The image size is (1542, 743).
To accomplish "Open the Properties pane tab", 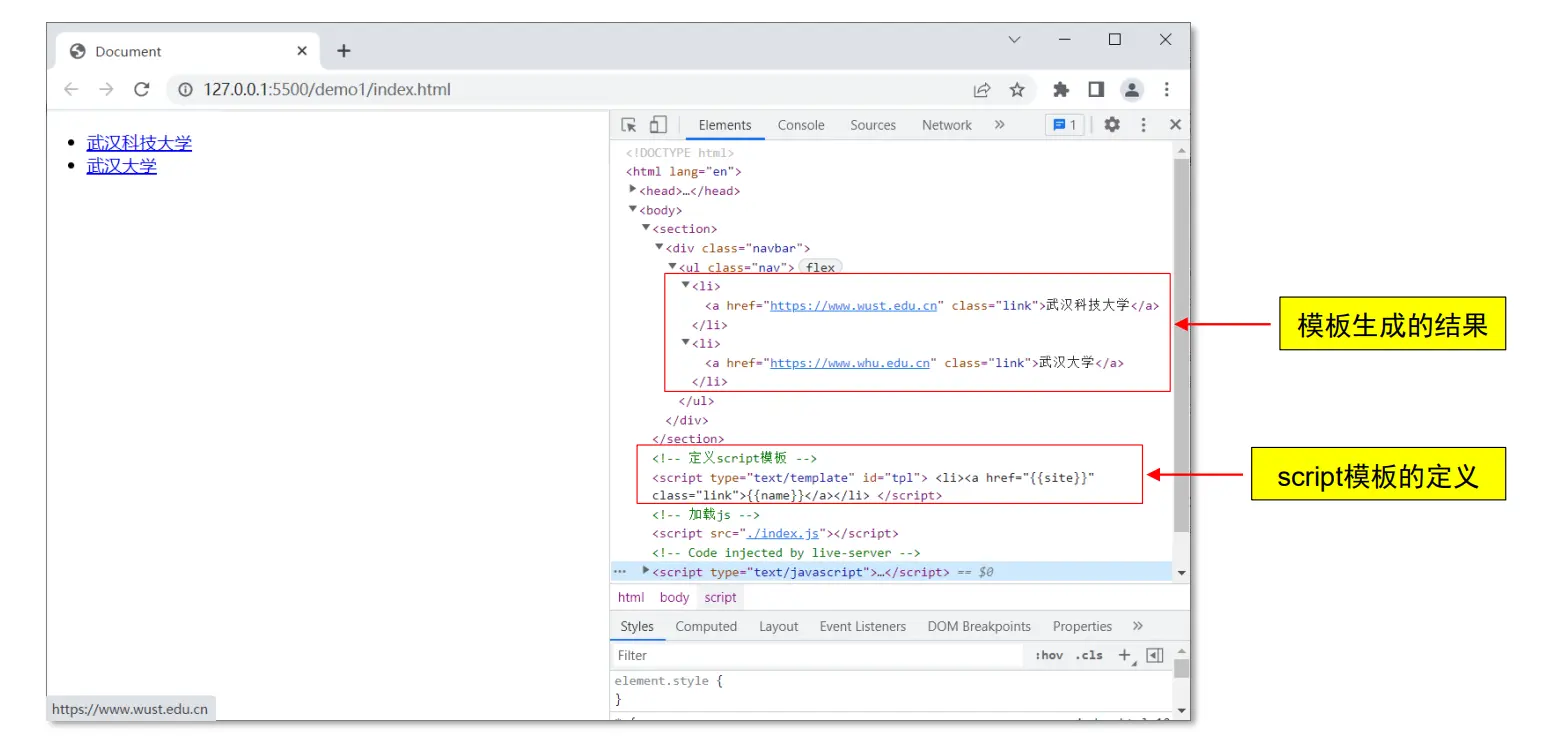I will pos(1082,627).
